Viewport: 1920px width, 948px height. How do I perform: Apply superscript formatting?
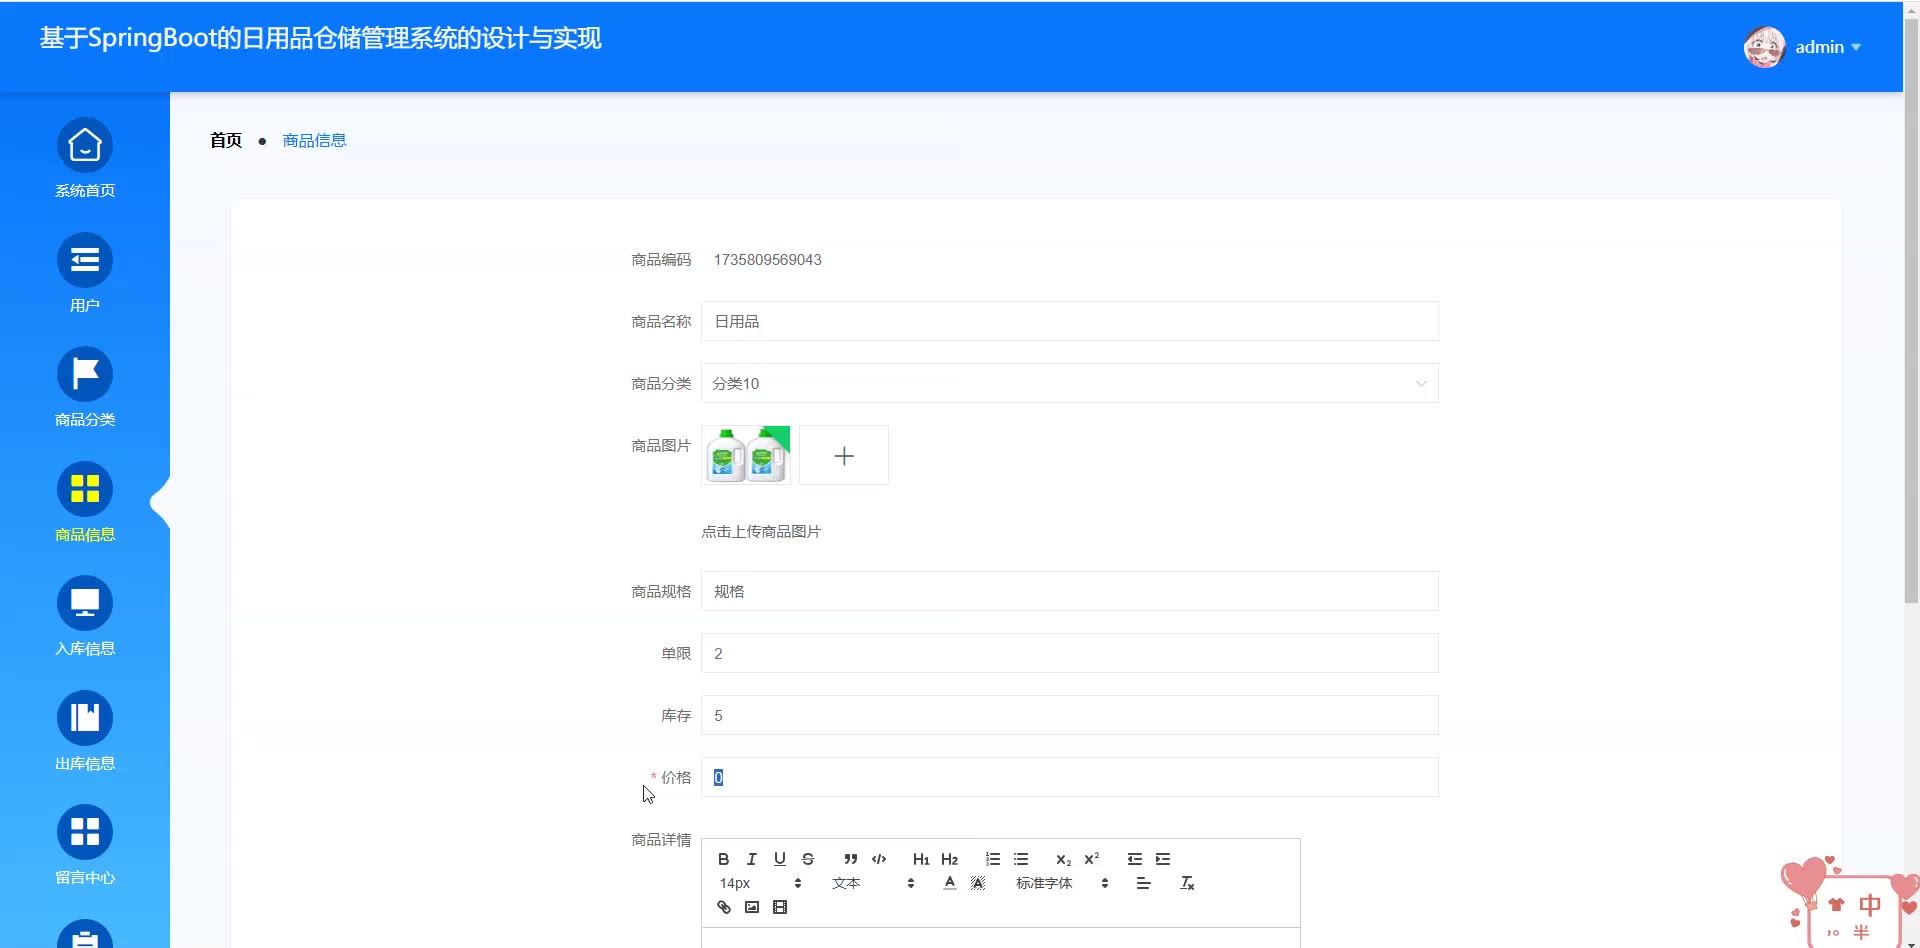click(x=1091, y=859)
